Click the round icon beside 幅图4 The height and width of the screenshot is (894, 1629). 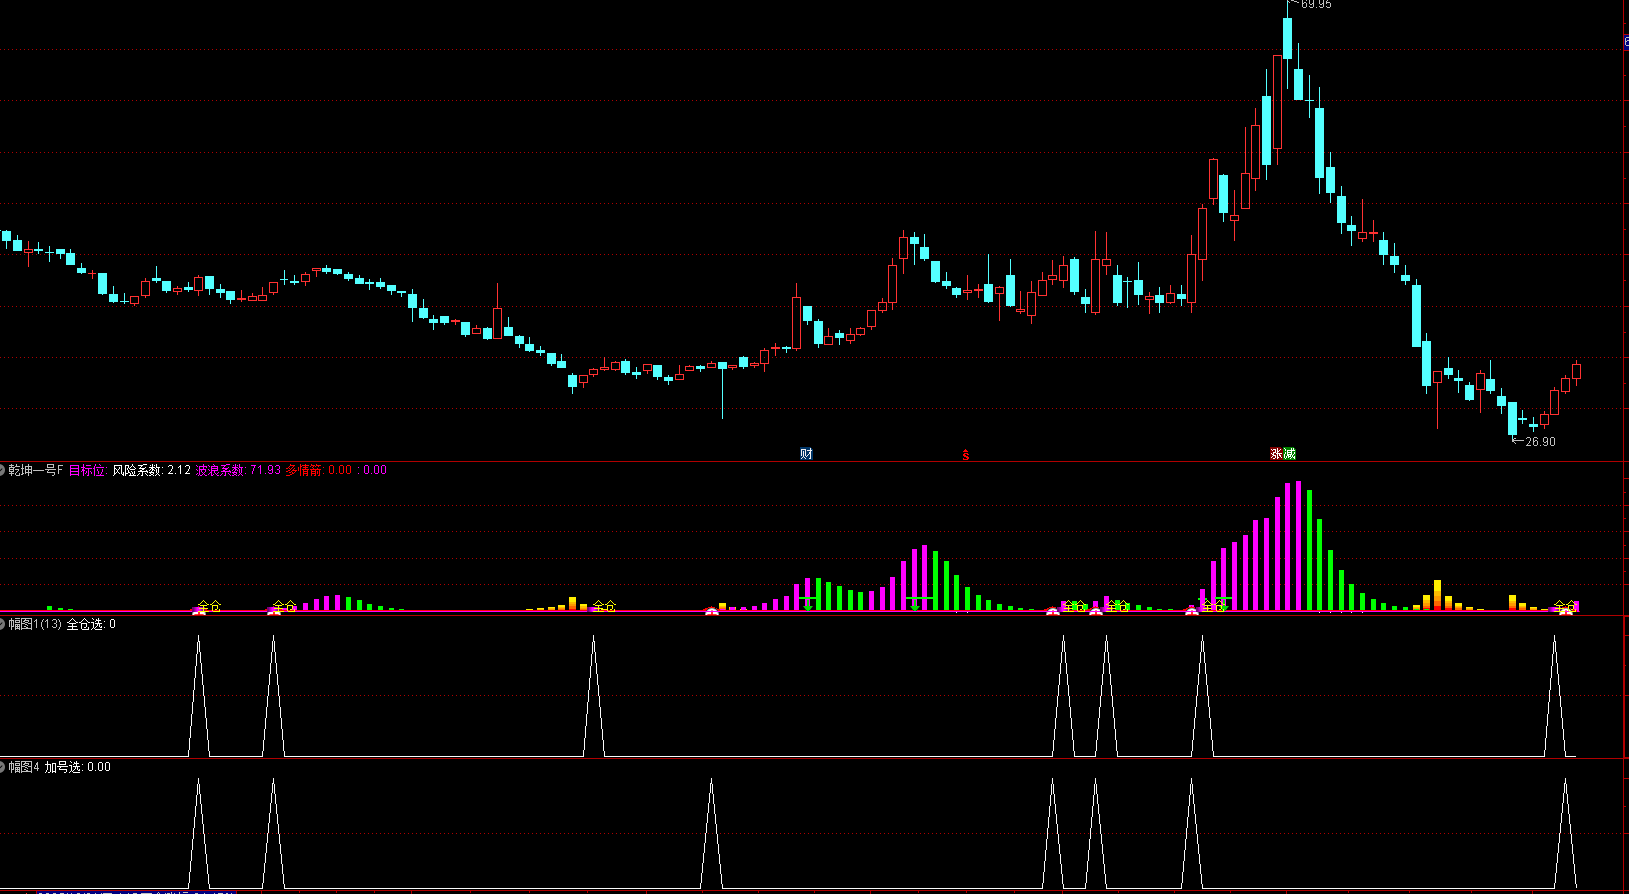click(x=3, y=767)
